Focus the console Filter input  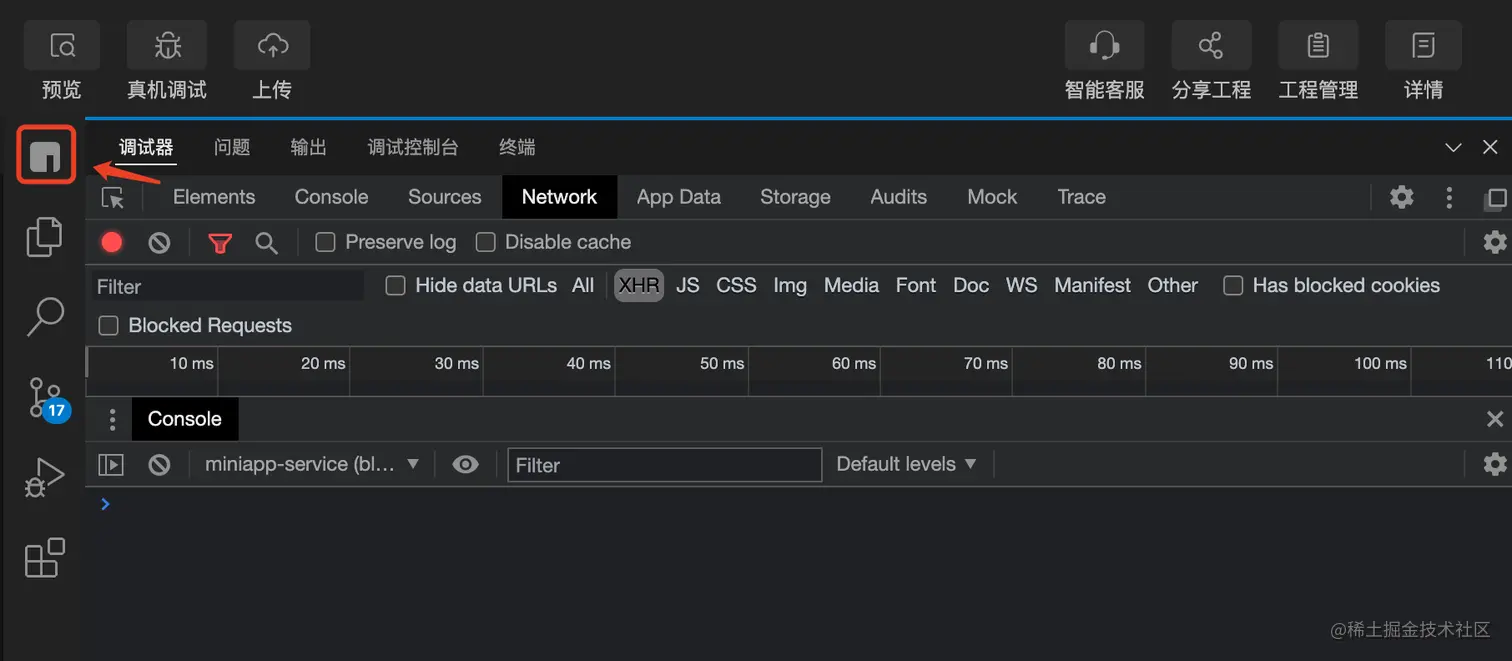click(x=664, y=465)
